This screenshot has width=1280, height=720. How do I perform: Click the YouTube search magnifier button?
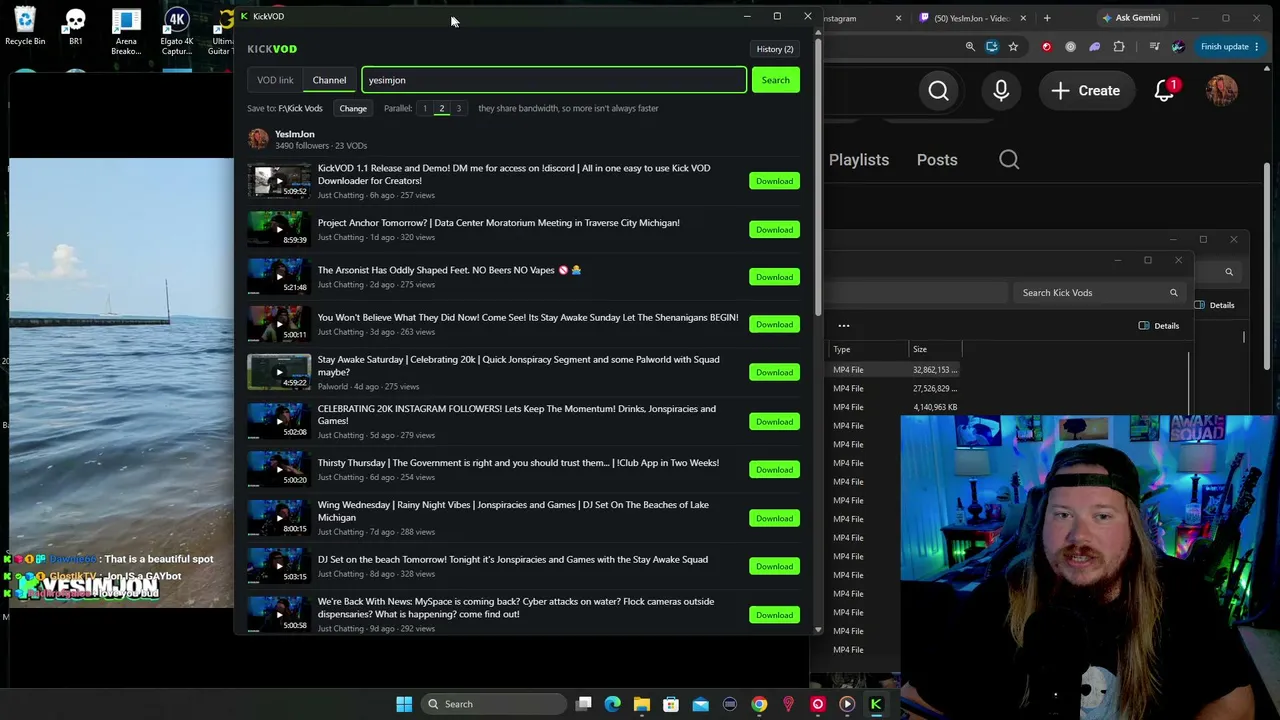tap(938, 91)
